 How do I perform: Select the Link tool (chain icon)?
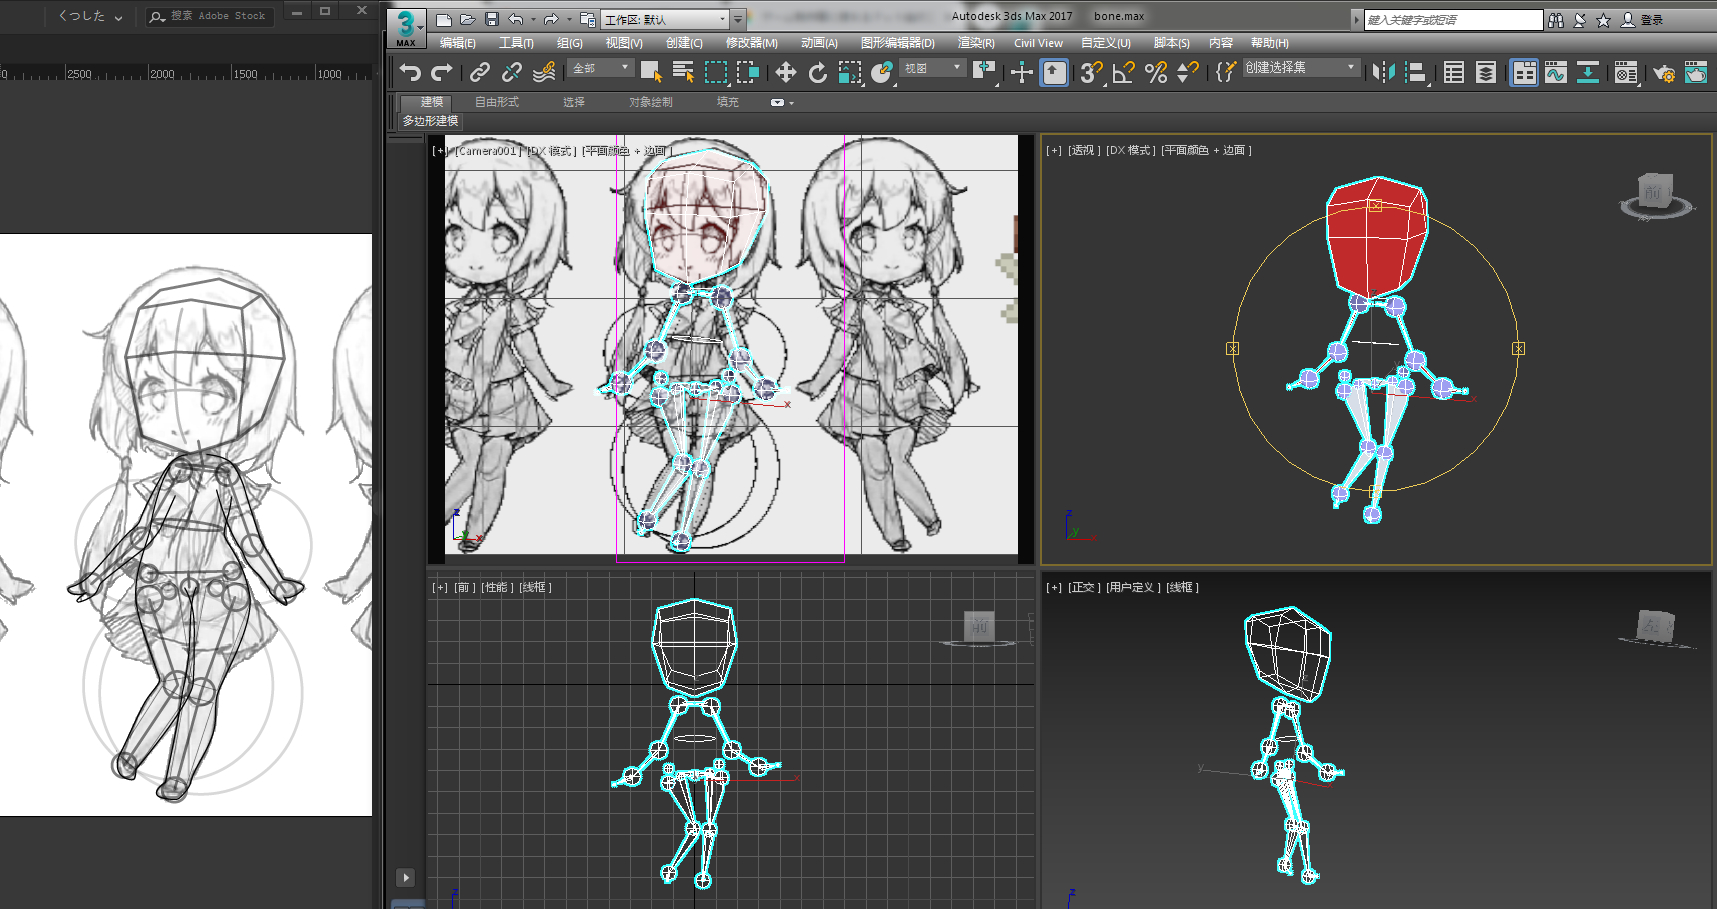click(480, 72)
